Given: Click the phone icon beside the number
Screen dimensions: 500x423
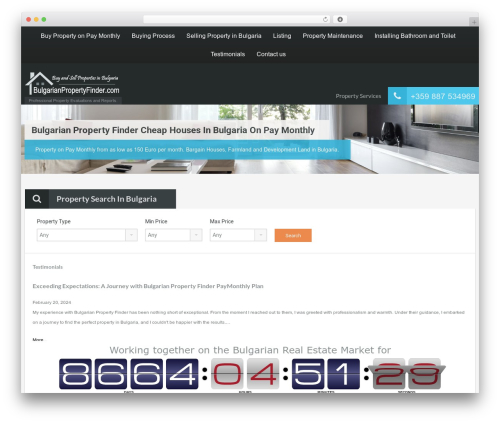Looking at the screenshot, I should click(x=397, y=96).
